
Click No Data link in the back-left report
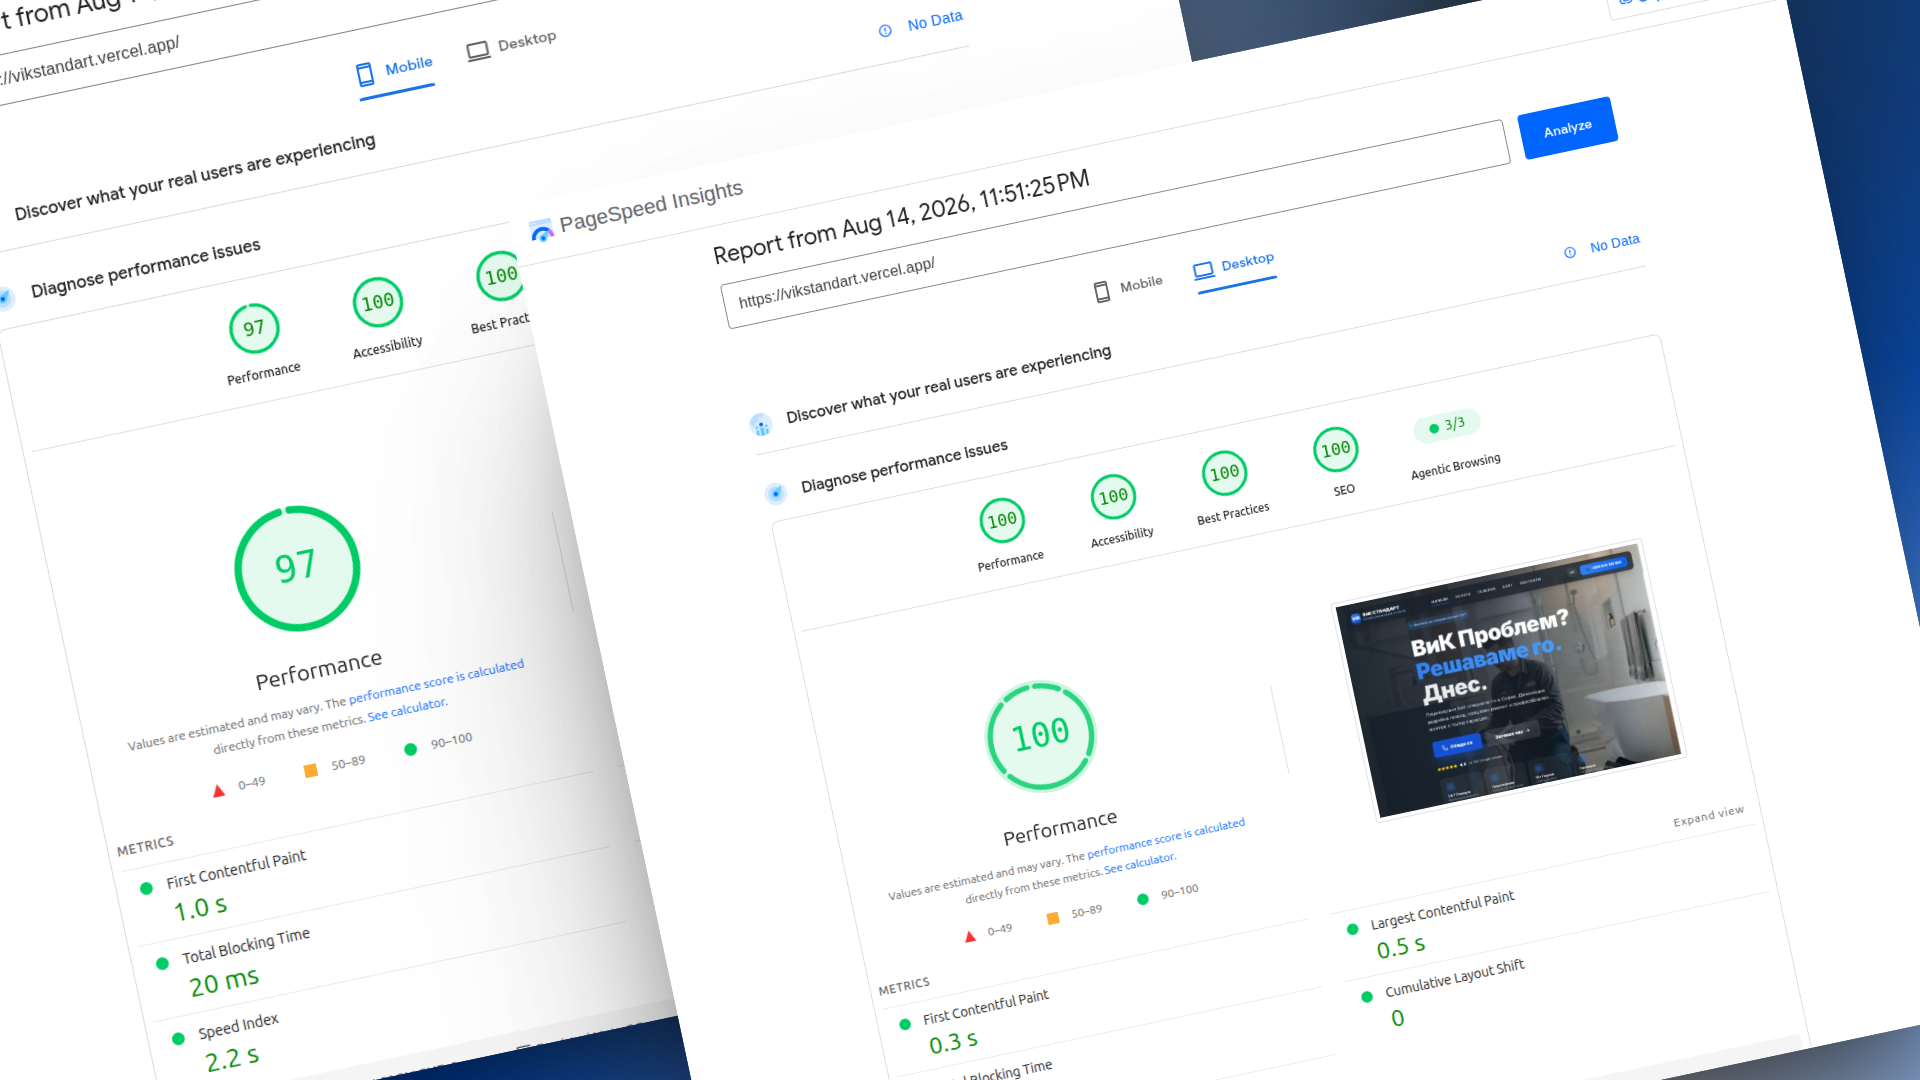click(x=921, y=24)
